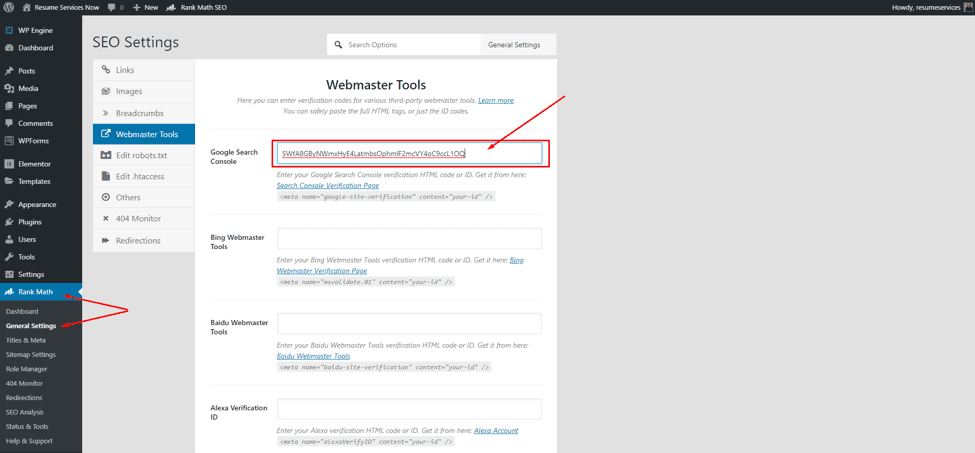The height and width of the screenshot is (453, 975).
Task: Open Sitemap Settings submenu item
Action: 30,354
